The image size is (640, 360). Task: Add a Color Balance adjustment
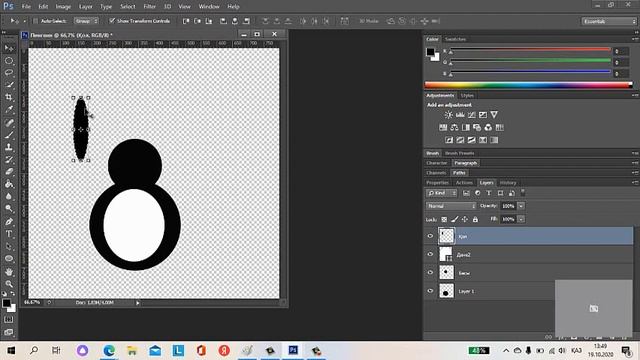pyautogui.click(x=454, y=127)
